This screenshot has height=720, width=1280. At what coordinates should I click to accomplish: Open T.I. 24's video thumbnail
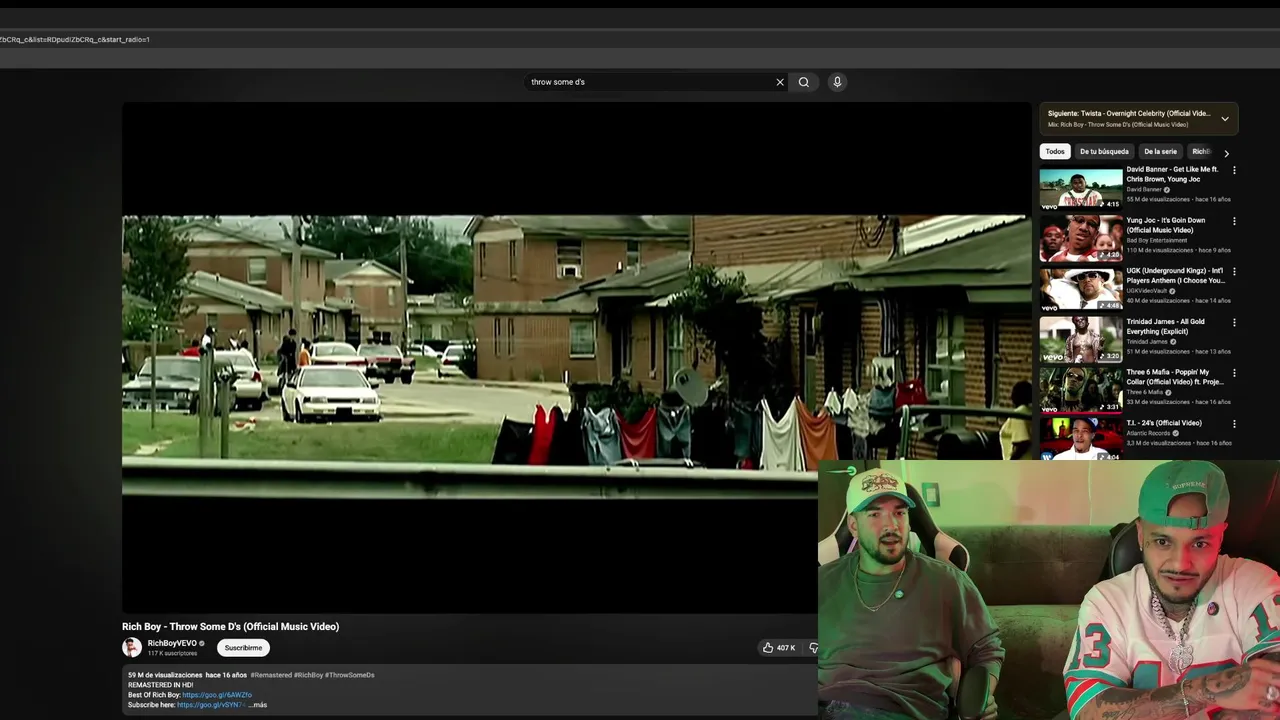point(1081,440)
